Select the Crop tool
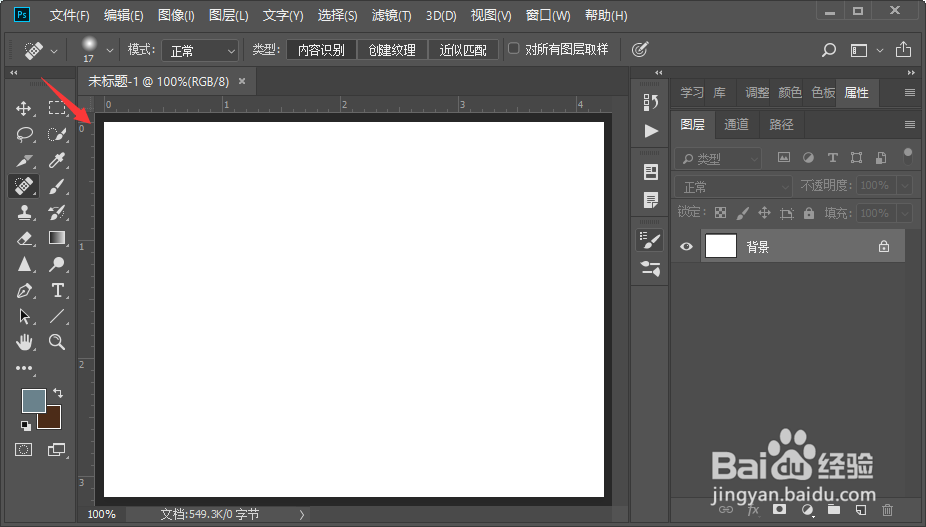 pyautogui.click(x=24, y=160)
